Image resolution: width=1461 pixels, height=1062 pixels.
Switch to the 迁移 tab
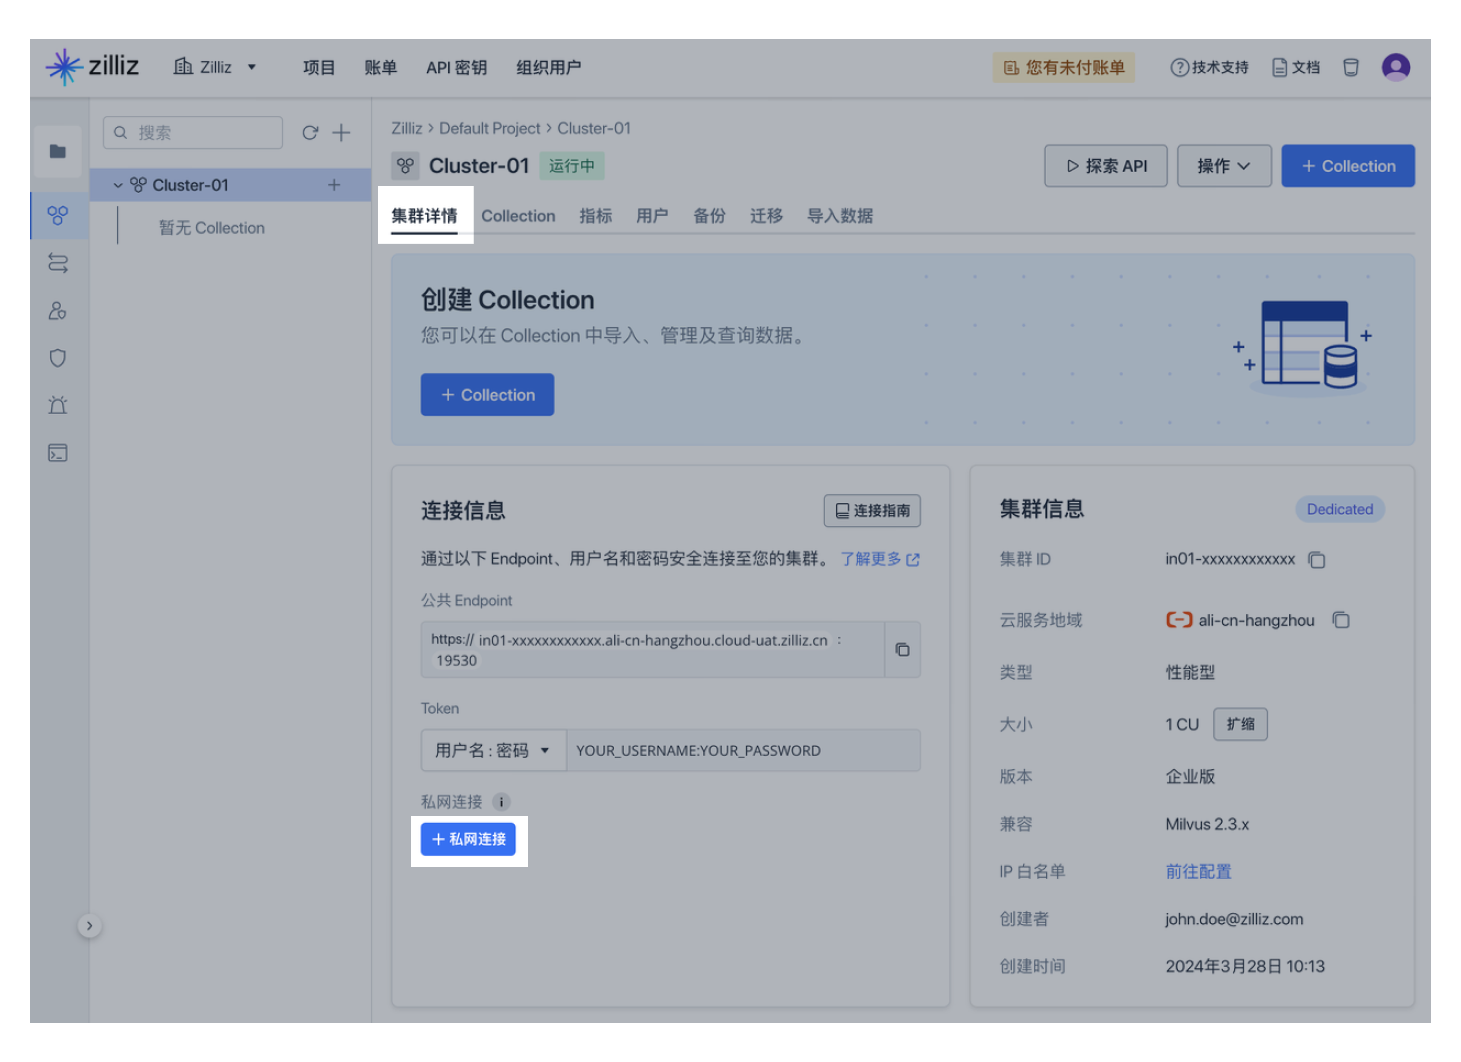(x=766, y=216)
